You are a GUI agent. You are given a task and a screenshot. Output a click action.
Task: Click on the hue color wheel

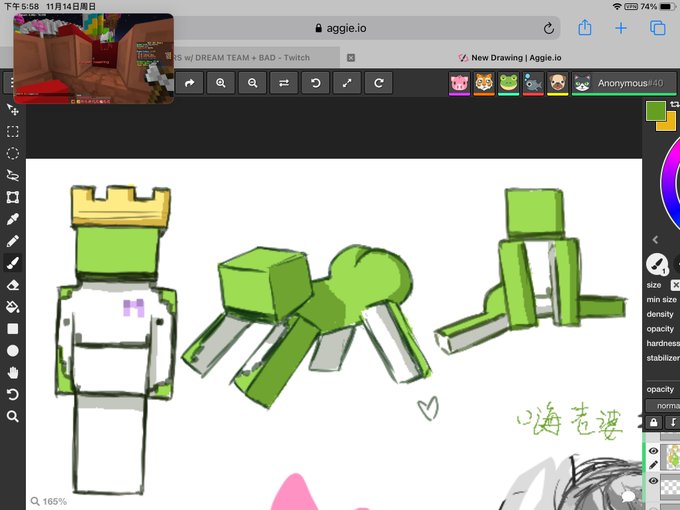667,182
